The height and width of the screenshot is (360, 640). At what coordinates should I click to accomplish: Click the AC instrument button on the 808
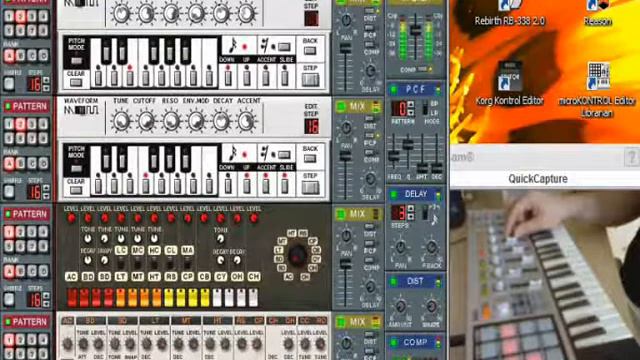(71, 276)
